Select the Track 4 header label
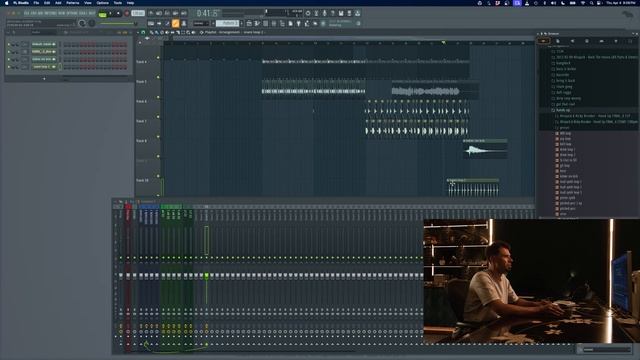Viewport: 640px width, 360px height. 141,62
